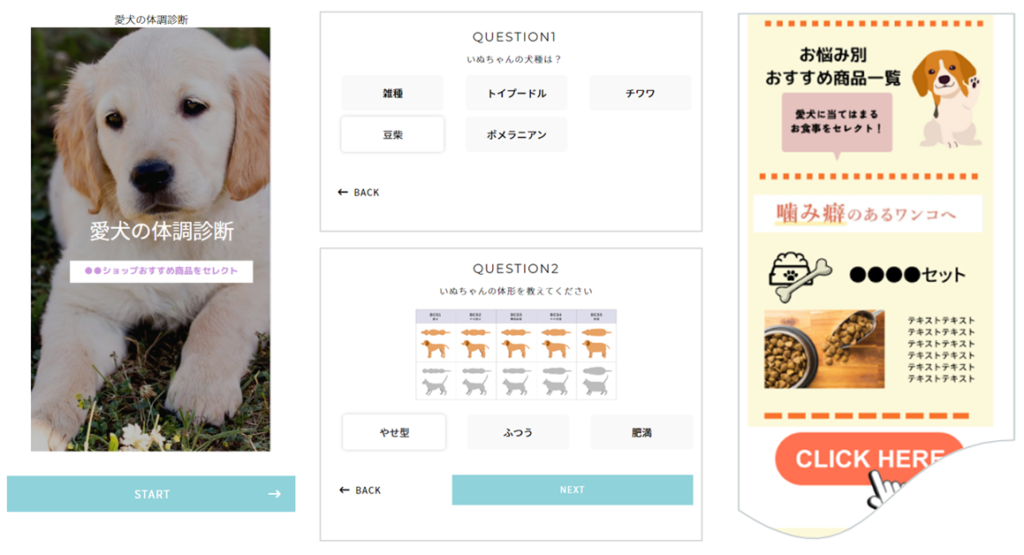Click the 噛み癖のあるワンコへ heading banner
The height and width of the screenshot is (555, 1024).
(x=867, y=214)
